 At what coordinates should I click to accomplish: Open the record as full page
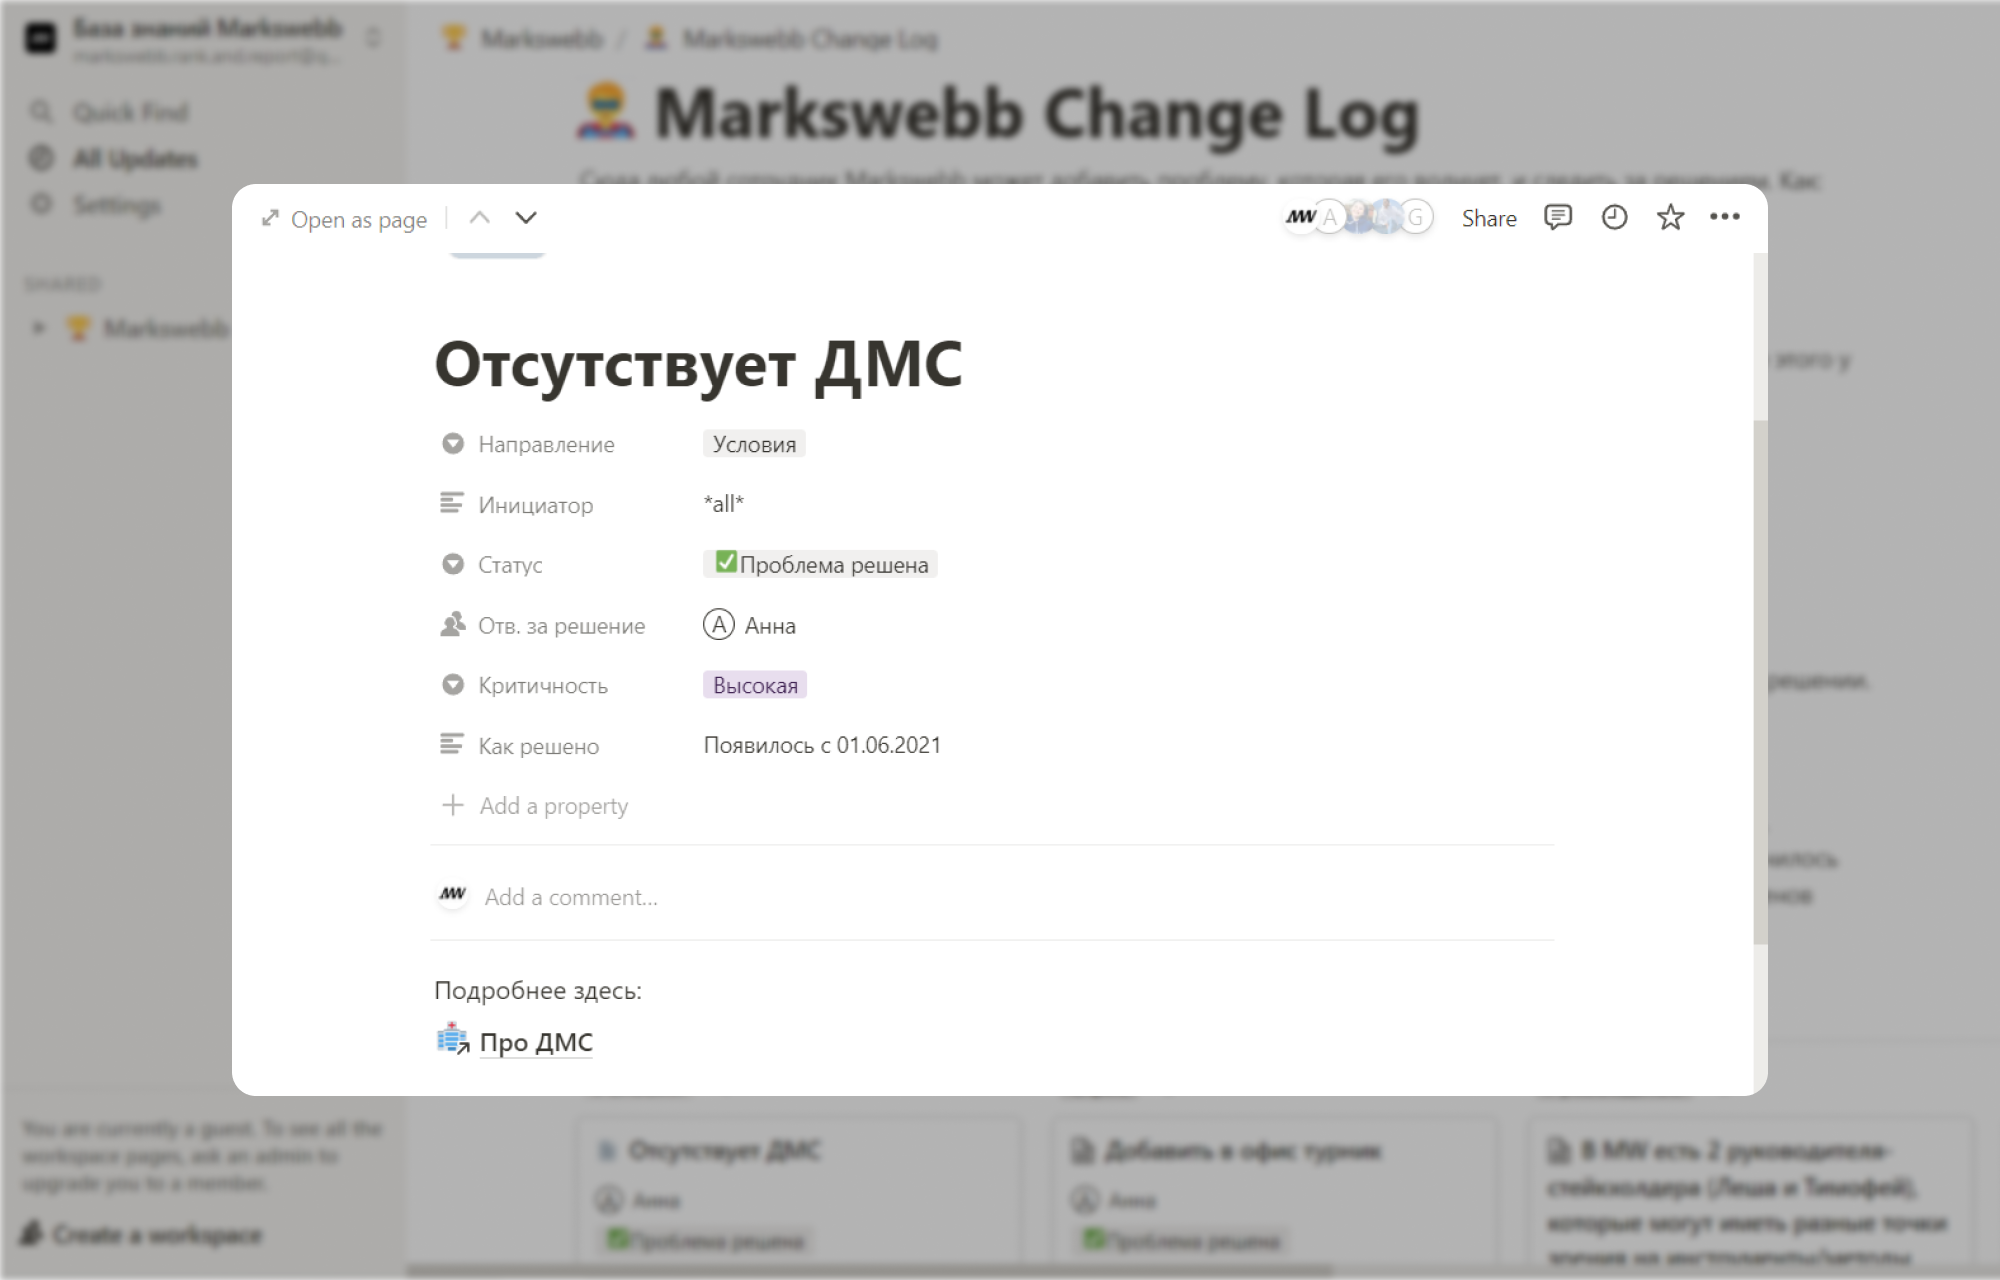pyautogui.click(x=344, y=219)
